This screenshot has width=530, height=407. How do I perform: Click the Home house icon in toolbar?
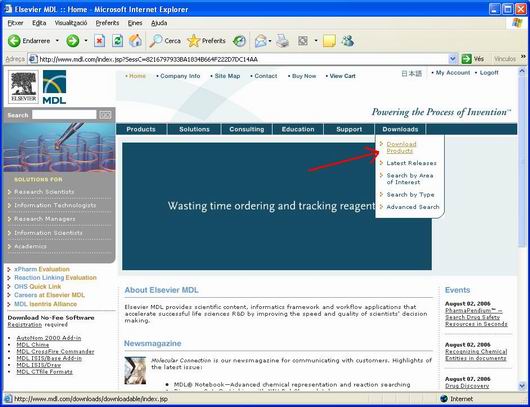click(x=136, y=41)
